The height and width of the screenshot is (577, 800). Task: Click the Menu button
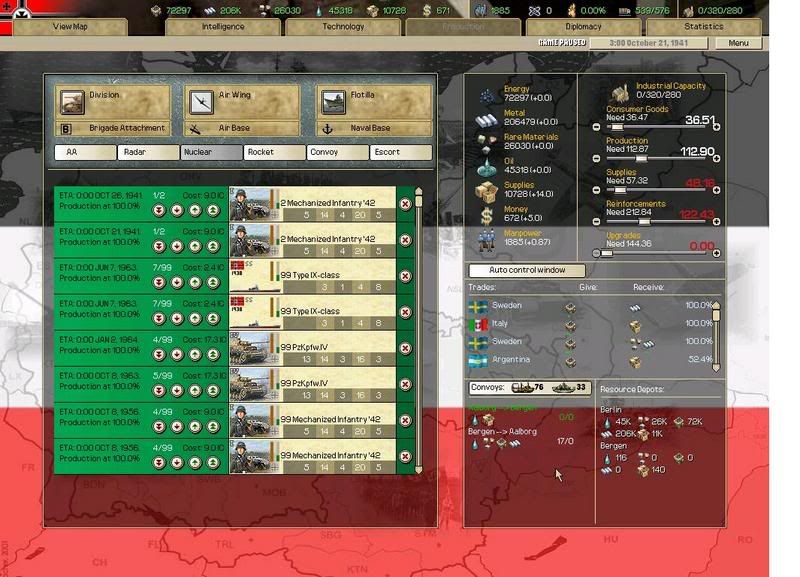(x=738, y=43)
